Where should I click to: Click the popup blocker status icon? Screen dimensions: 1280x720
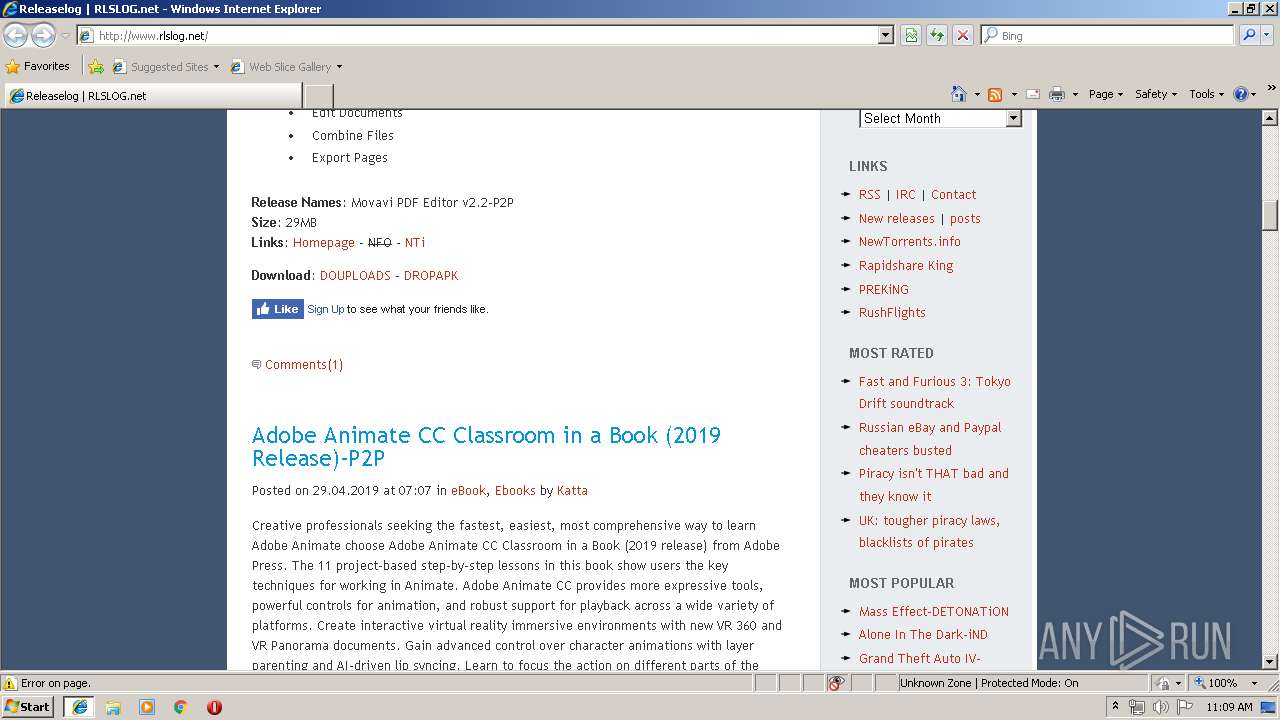837,683
